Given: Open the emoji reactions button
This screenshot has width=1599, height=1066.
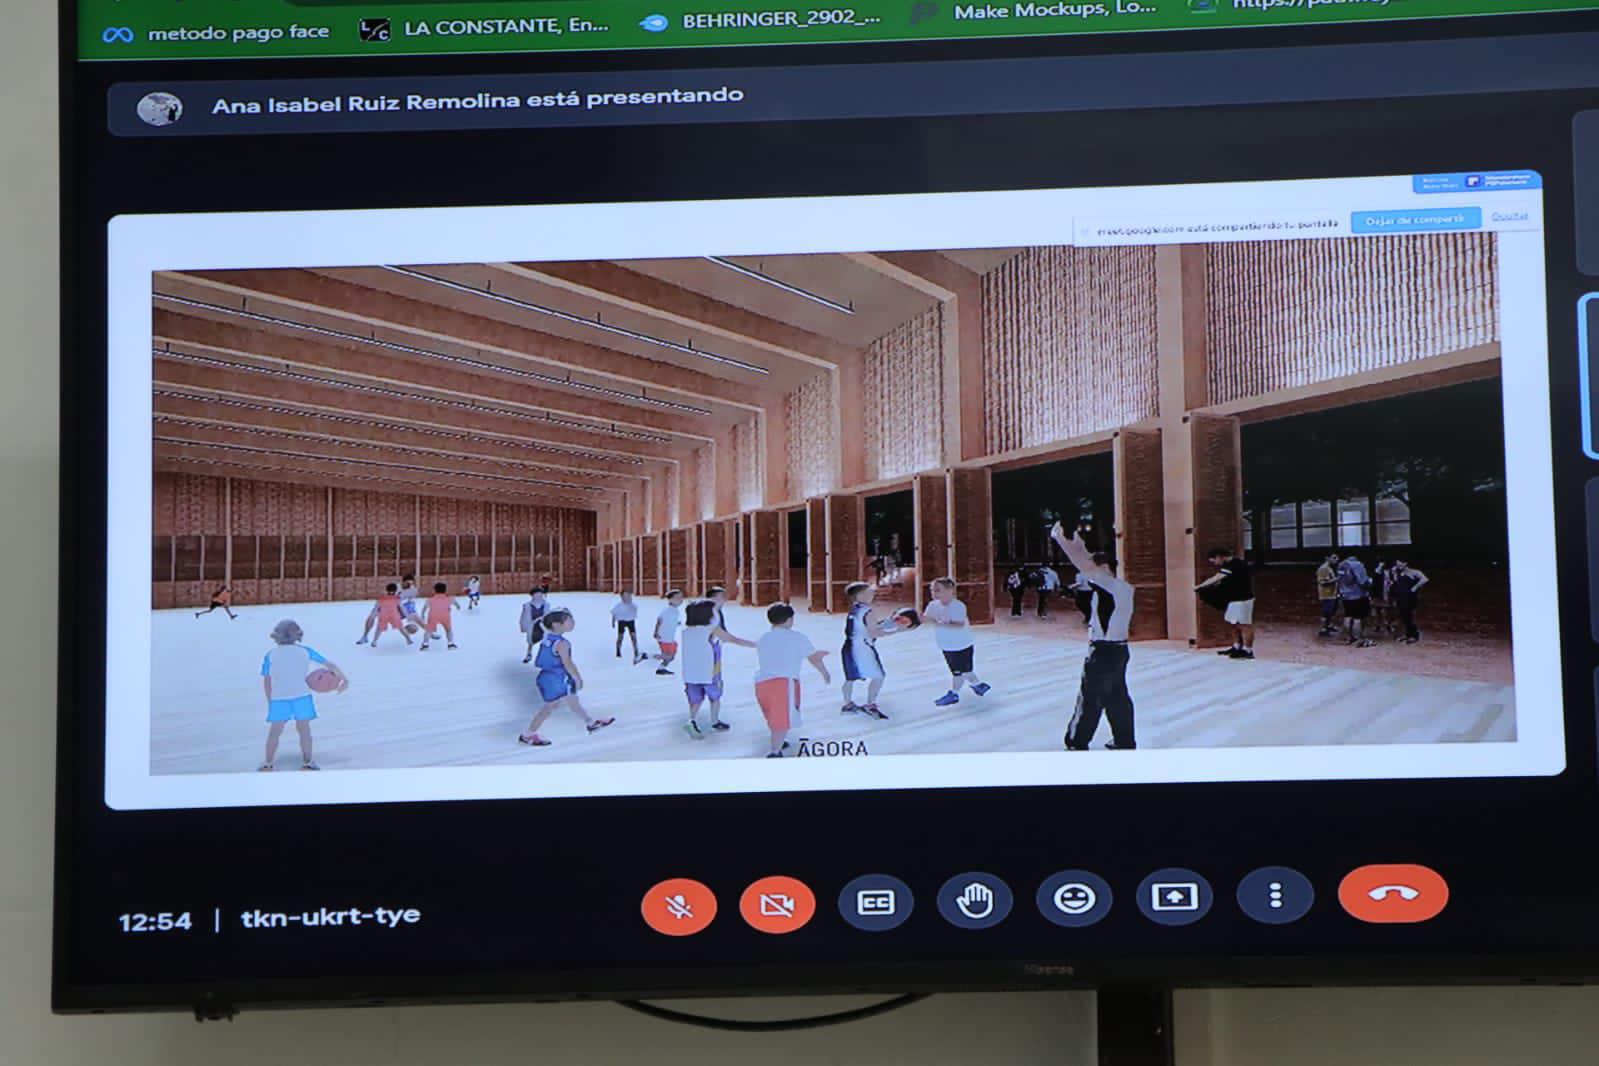Looking at the screenshot, I should [1074, 898].
